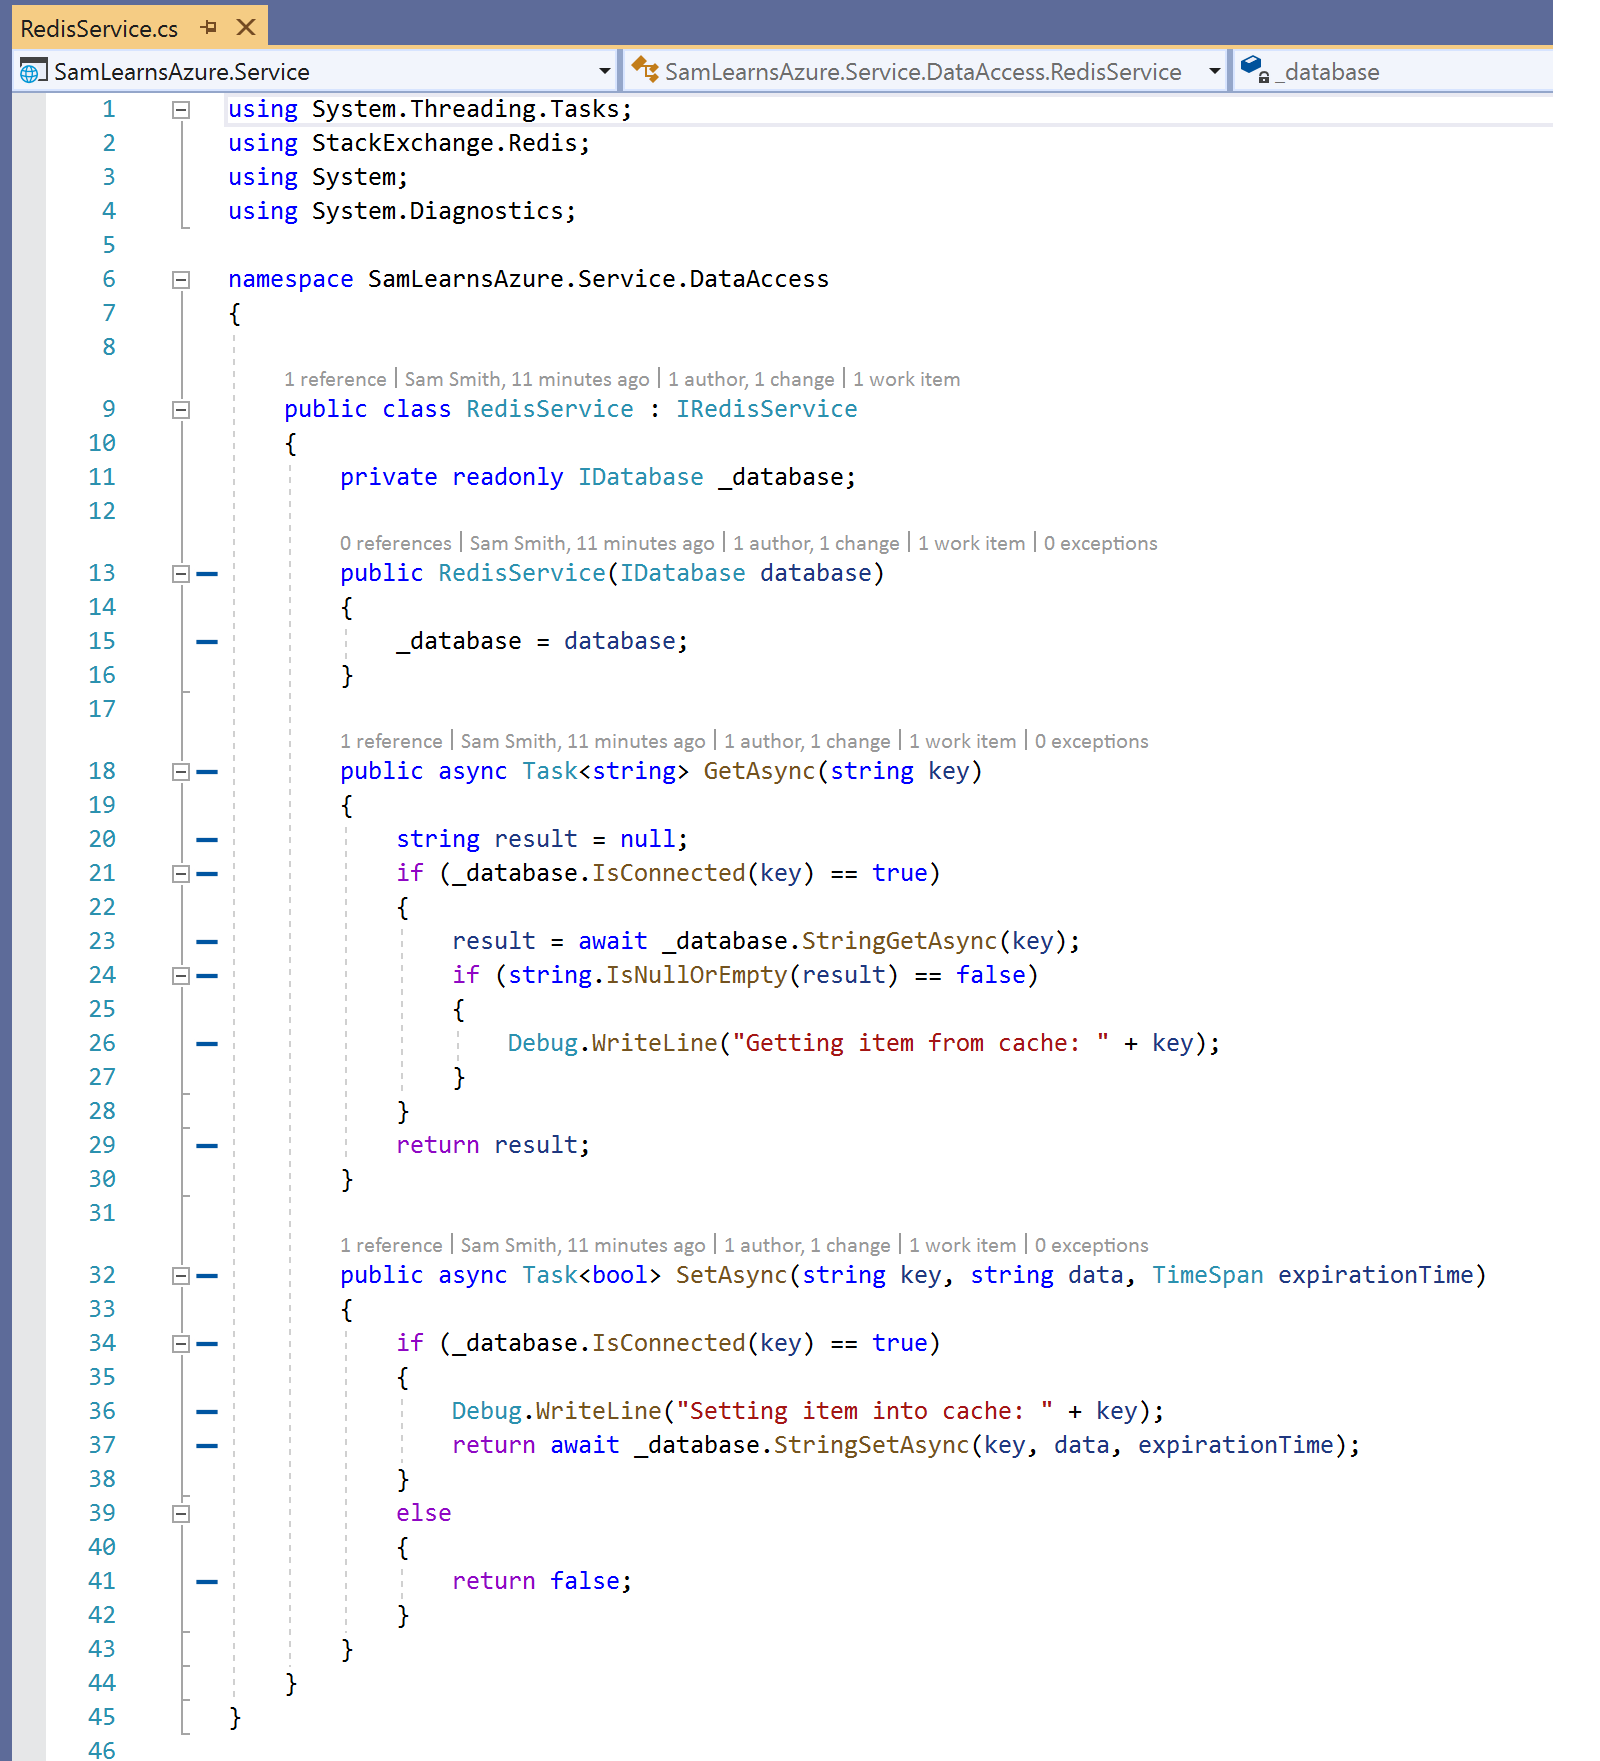Open the SamLearnsAzure.Service project dropdown
Viewport: 1600px width, 1761px height.
[x=604, y=72]
